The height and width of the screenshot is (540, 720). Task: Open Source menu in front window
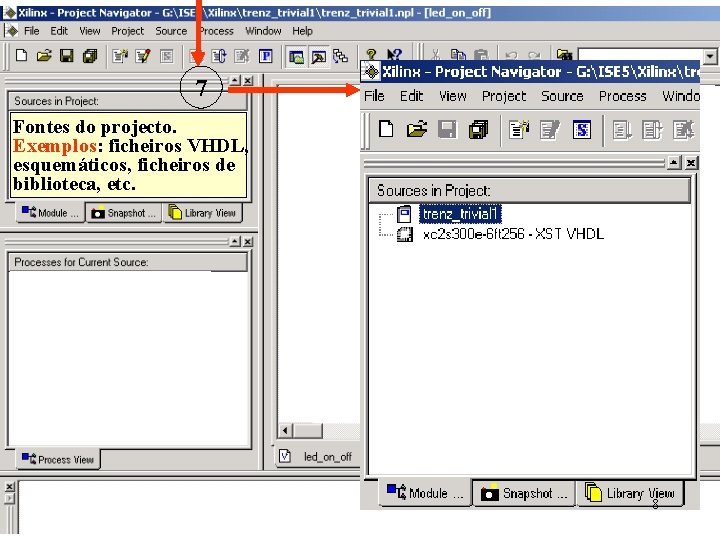point(562,96)
